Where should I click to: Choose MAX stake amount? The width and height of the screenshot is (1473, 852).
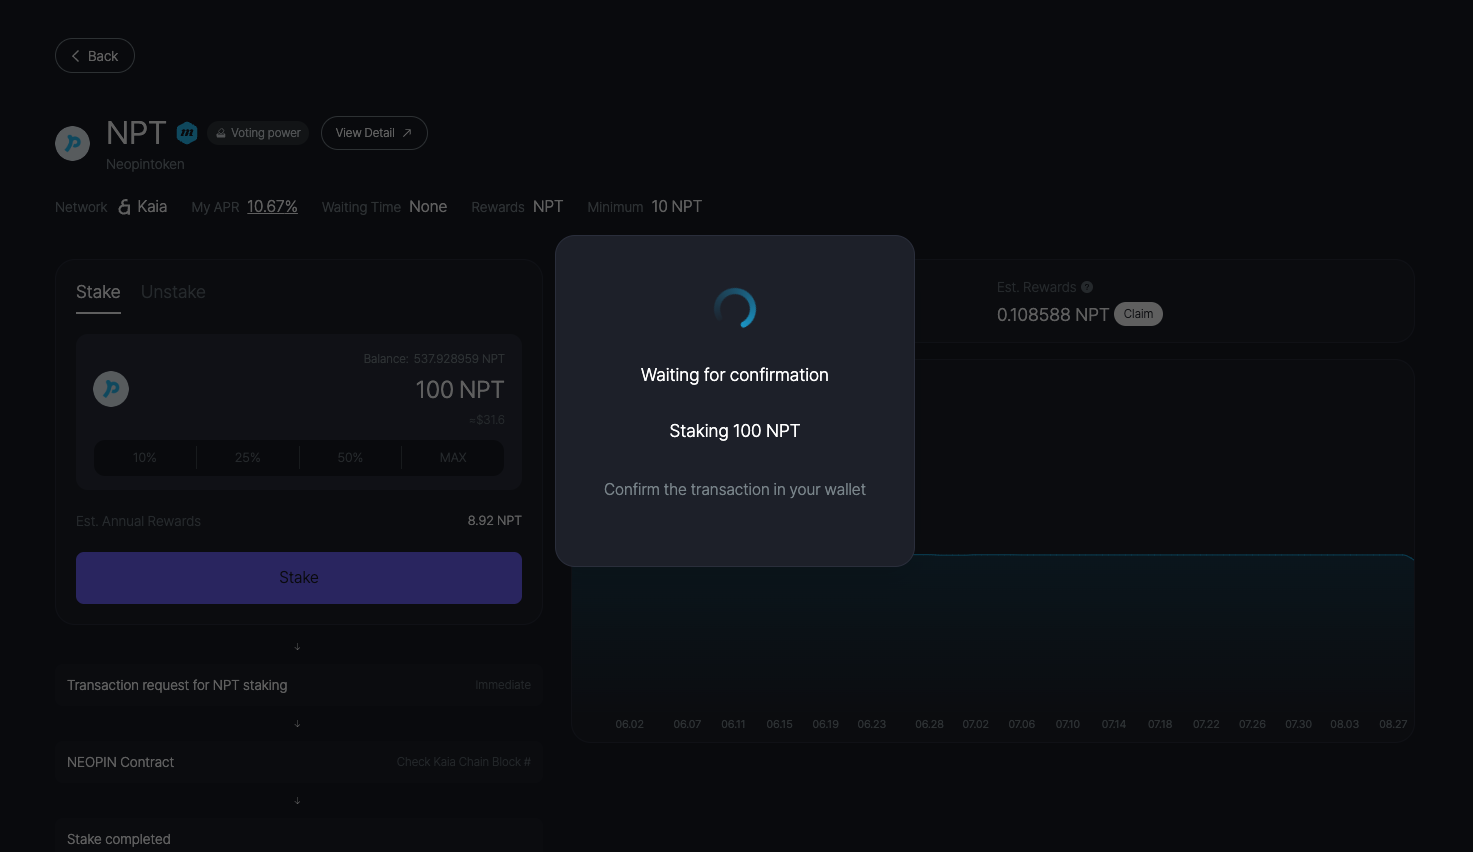(453, 458)
